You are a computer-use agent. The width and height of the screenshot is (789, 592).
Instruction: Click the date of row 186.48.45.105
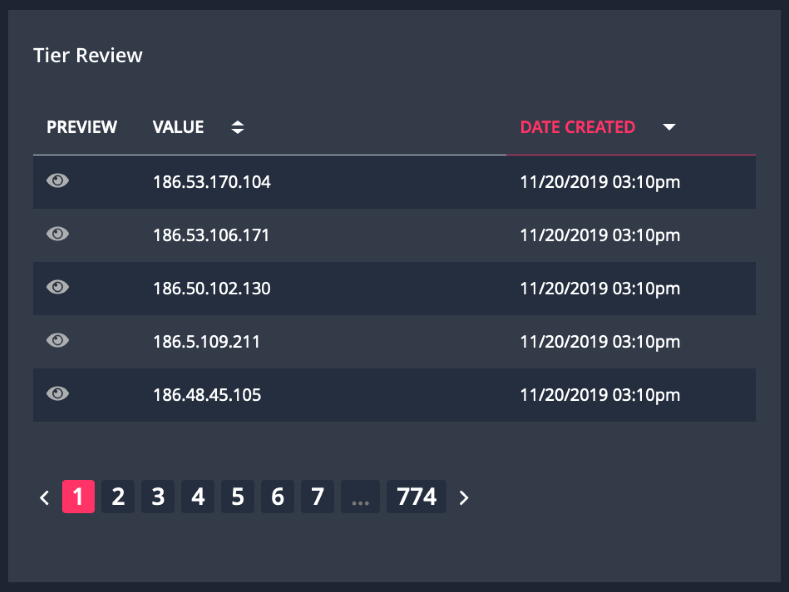point(600,396)
